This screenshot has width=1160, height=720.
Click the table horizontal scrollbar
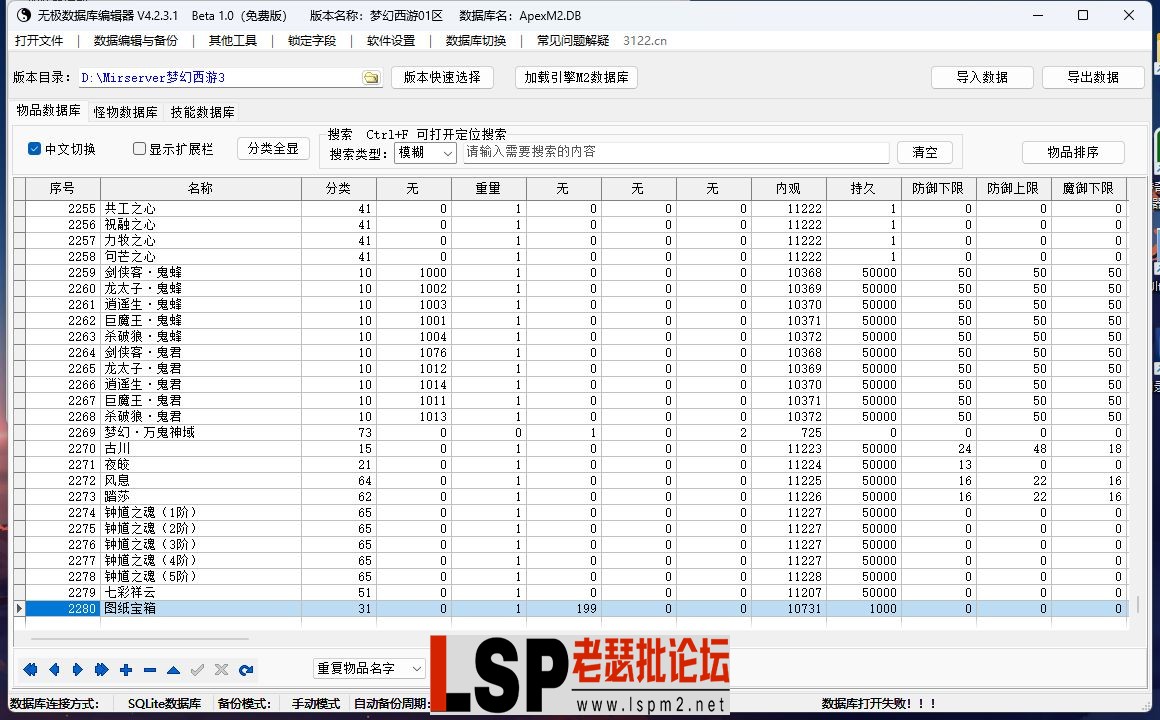pyautogui.click(x=139, y=638)
